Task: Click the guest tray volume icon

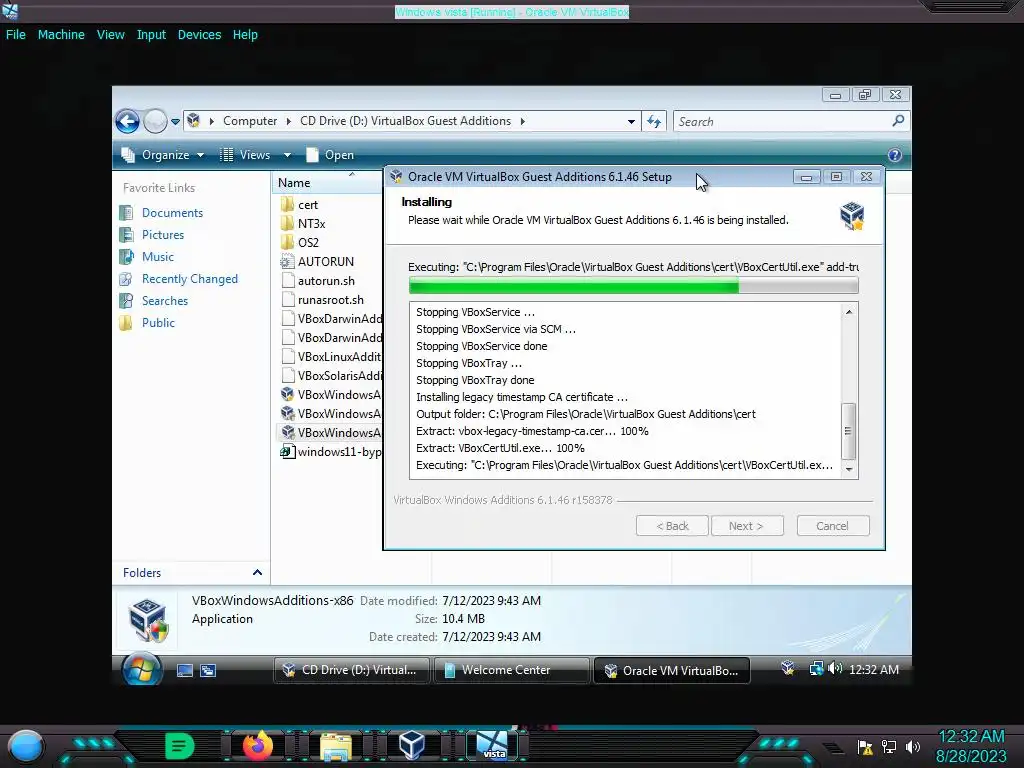Action: (835, 669)
